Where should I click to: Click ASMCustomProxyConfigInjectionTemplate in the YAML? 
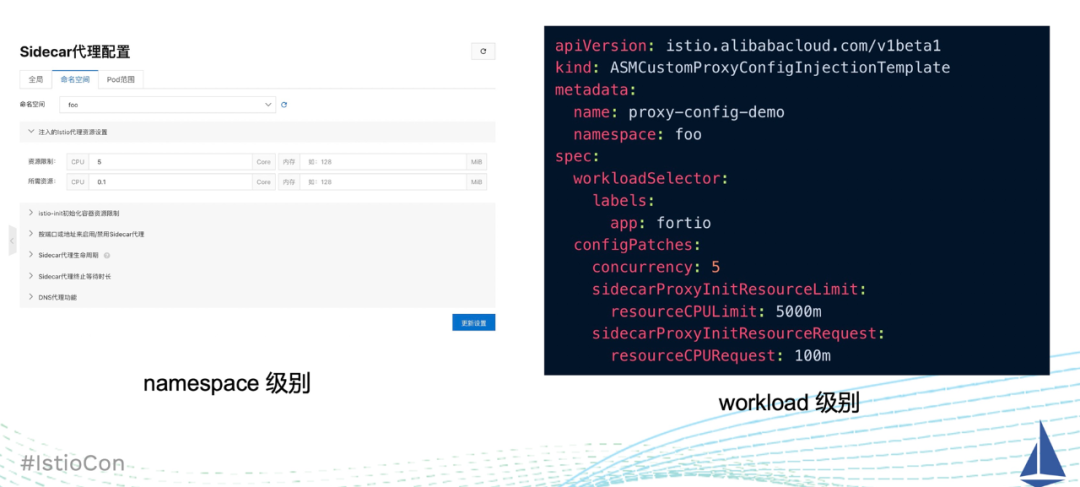coord(780,68)
